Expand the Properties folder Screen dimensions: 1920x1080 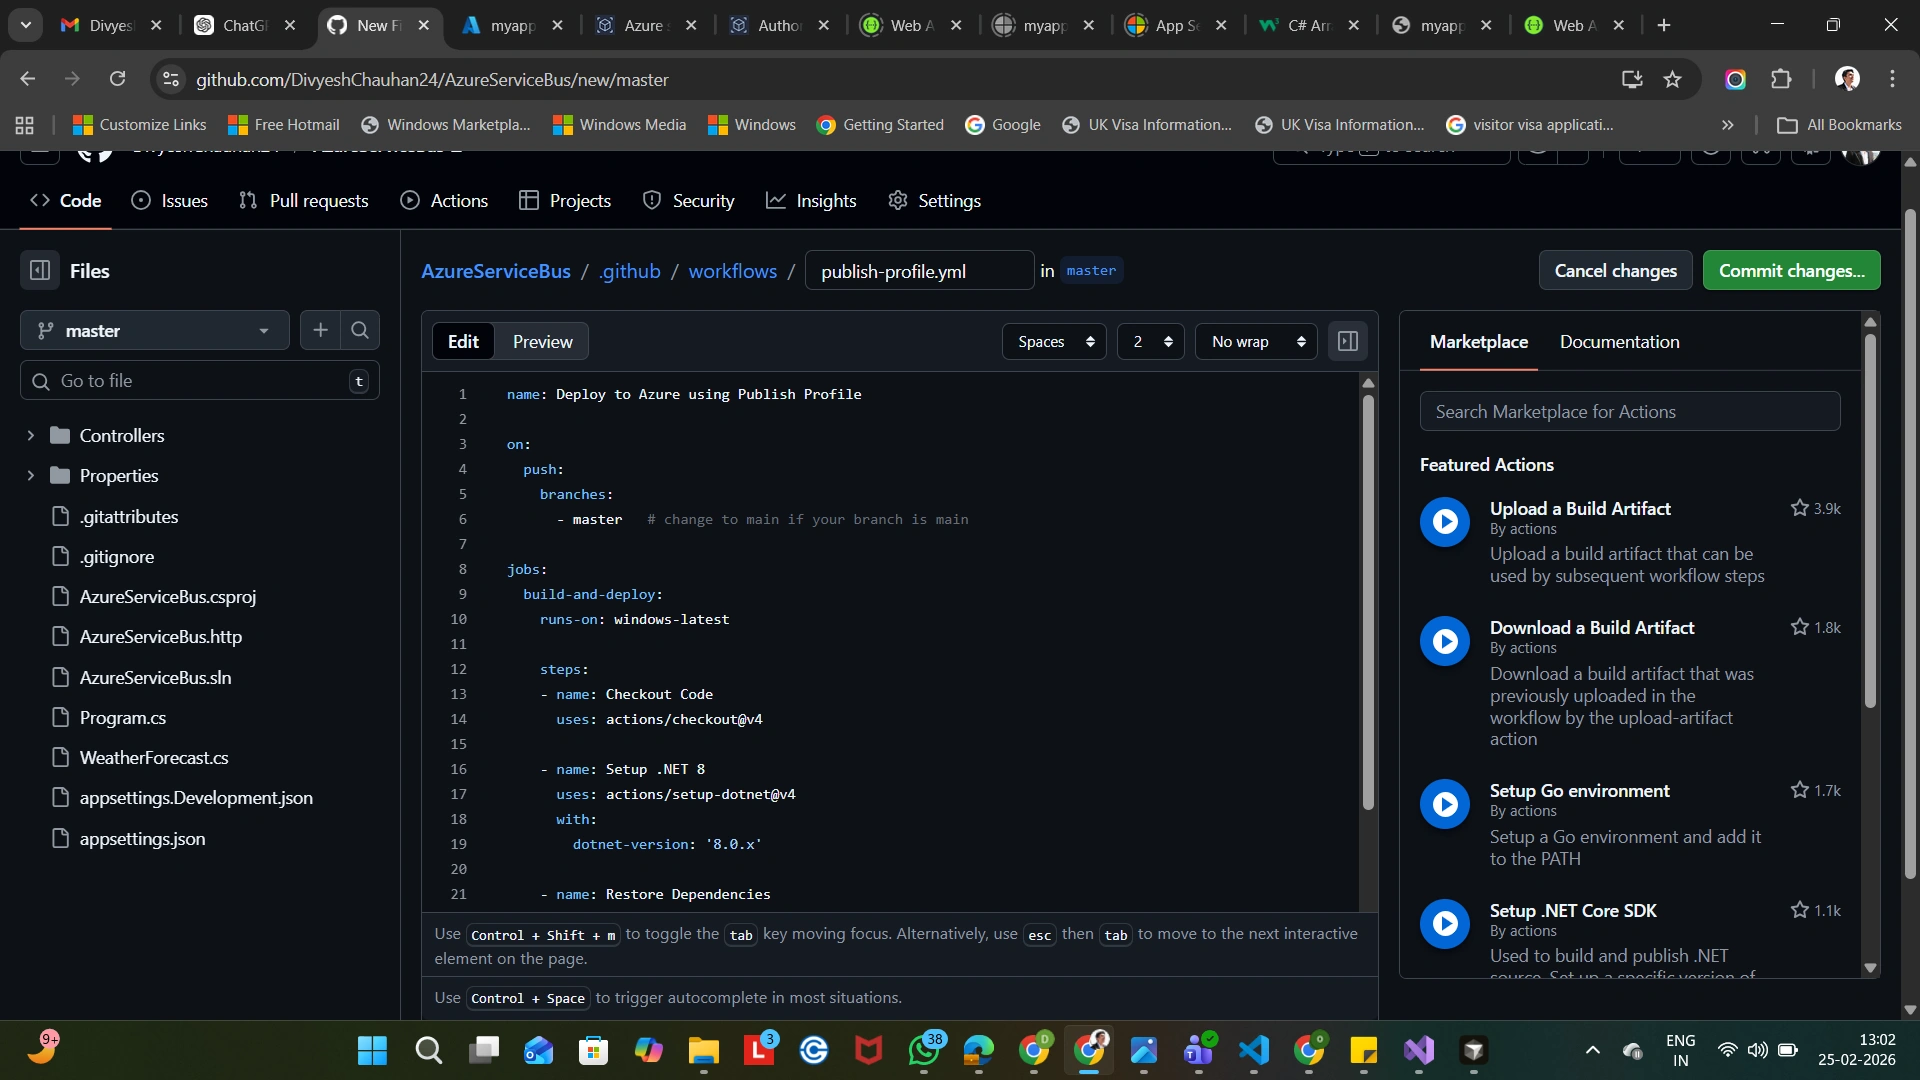31,475
